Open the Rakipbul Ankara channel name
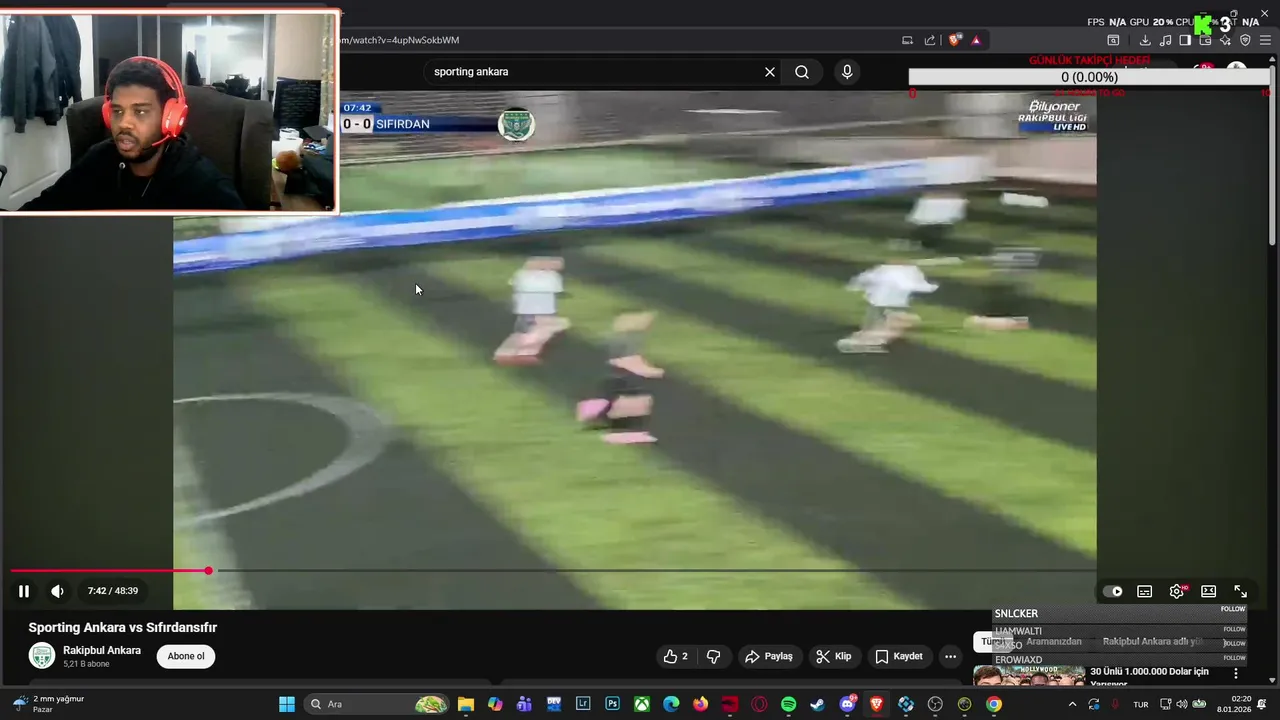The height and width of the screenshot is (720, 1280). [102, 650]
